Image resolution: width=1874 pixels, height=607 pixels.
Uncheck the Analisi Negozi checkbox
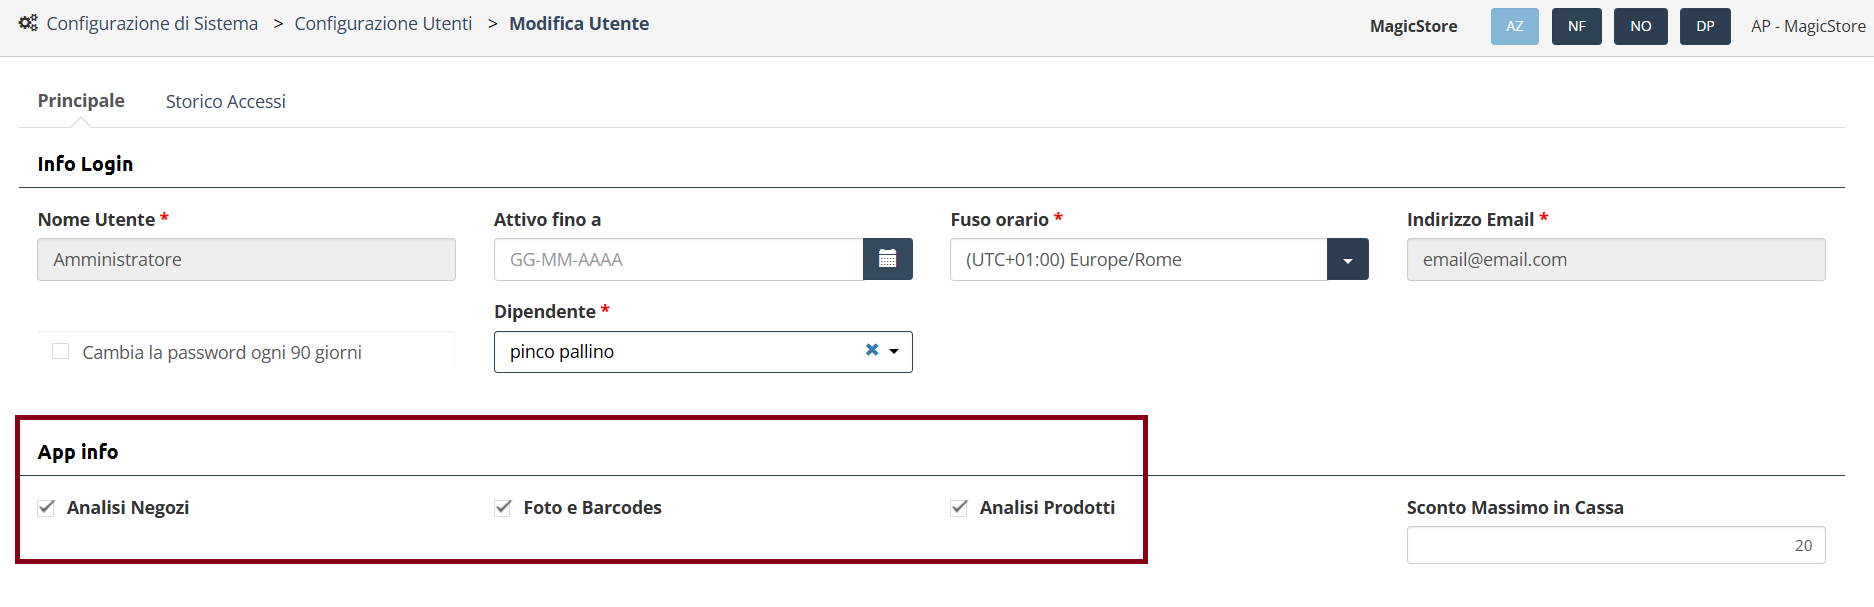click(46, 507)
